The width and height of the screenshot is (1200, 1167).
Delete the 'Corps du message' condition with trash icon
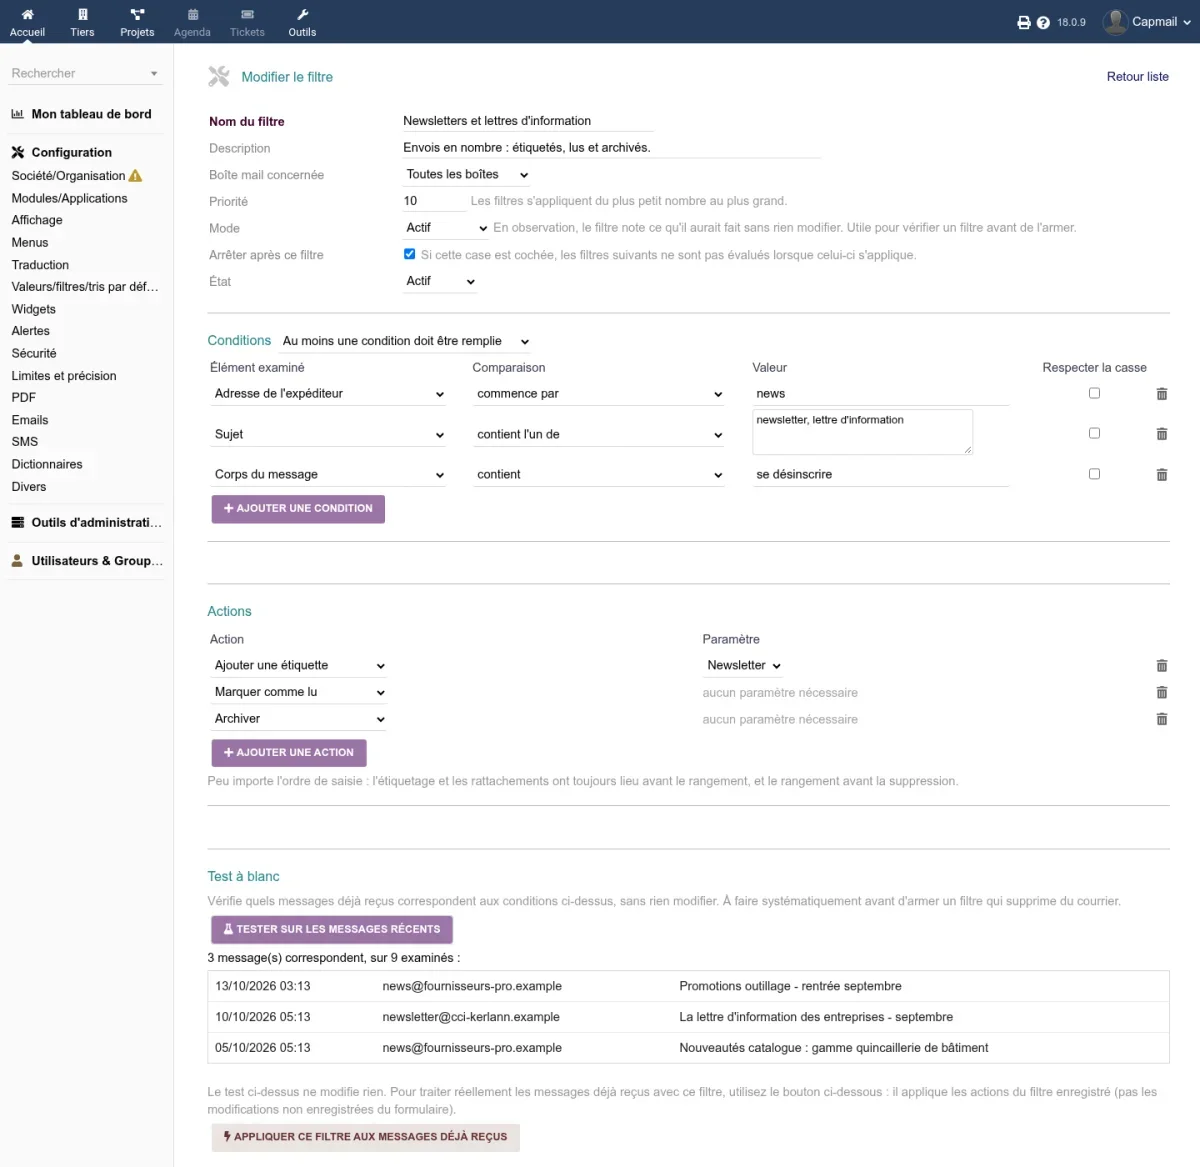[1161, 475]
